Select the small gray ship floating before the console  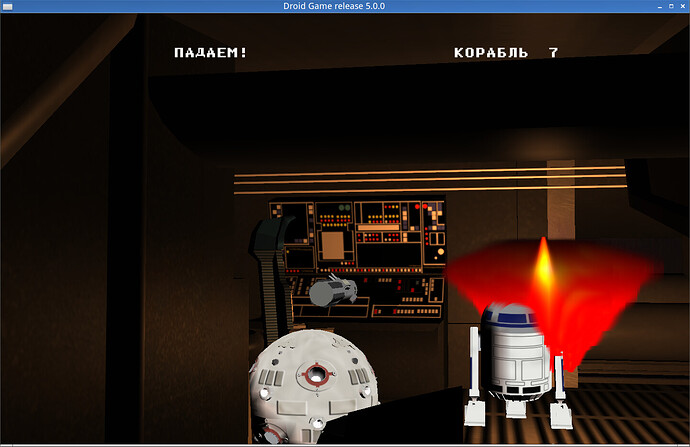point(333,292)
